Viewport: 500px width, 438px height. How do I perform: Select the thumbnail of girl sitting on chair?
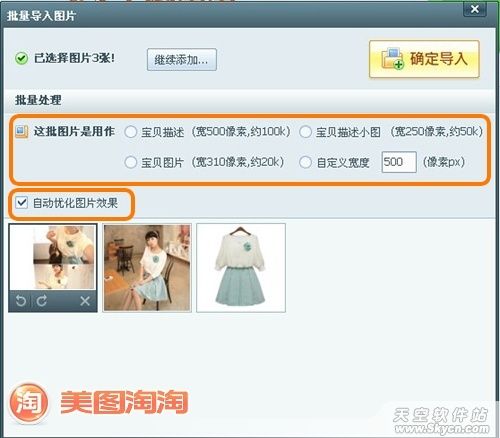[147, 268]
